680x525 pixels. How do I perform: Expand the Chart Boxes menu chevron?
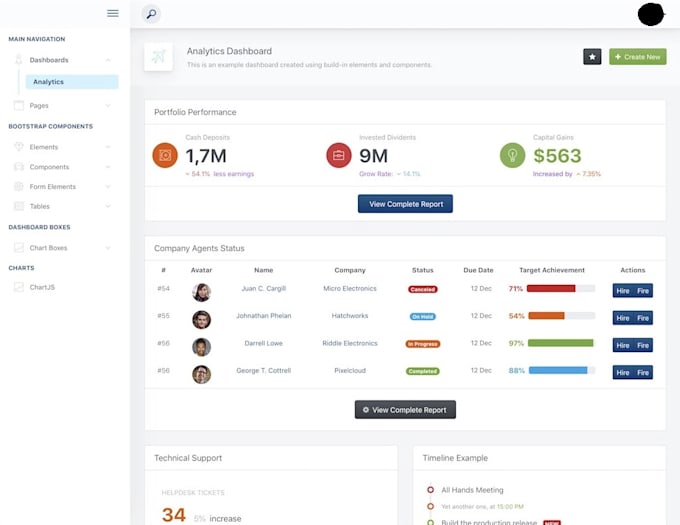[x=108, y=248]
